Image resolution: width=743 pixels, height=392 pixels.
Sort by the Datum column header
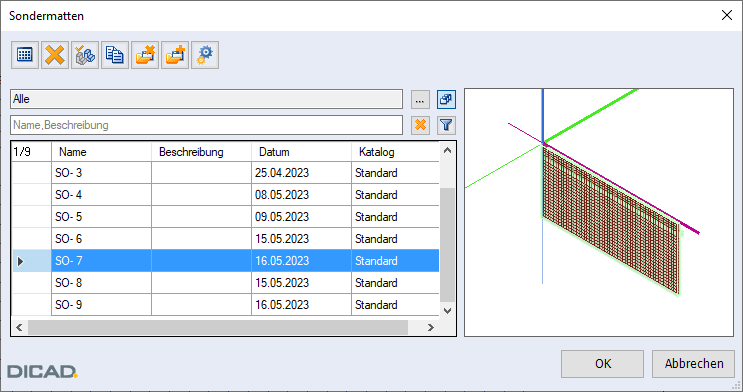click(301, 152)
